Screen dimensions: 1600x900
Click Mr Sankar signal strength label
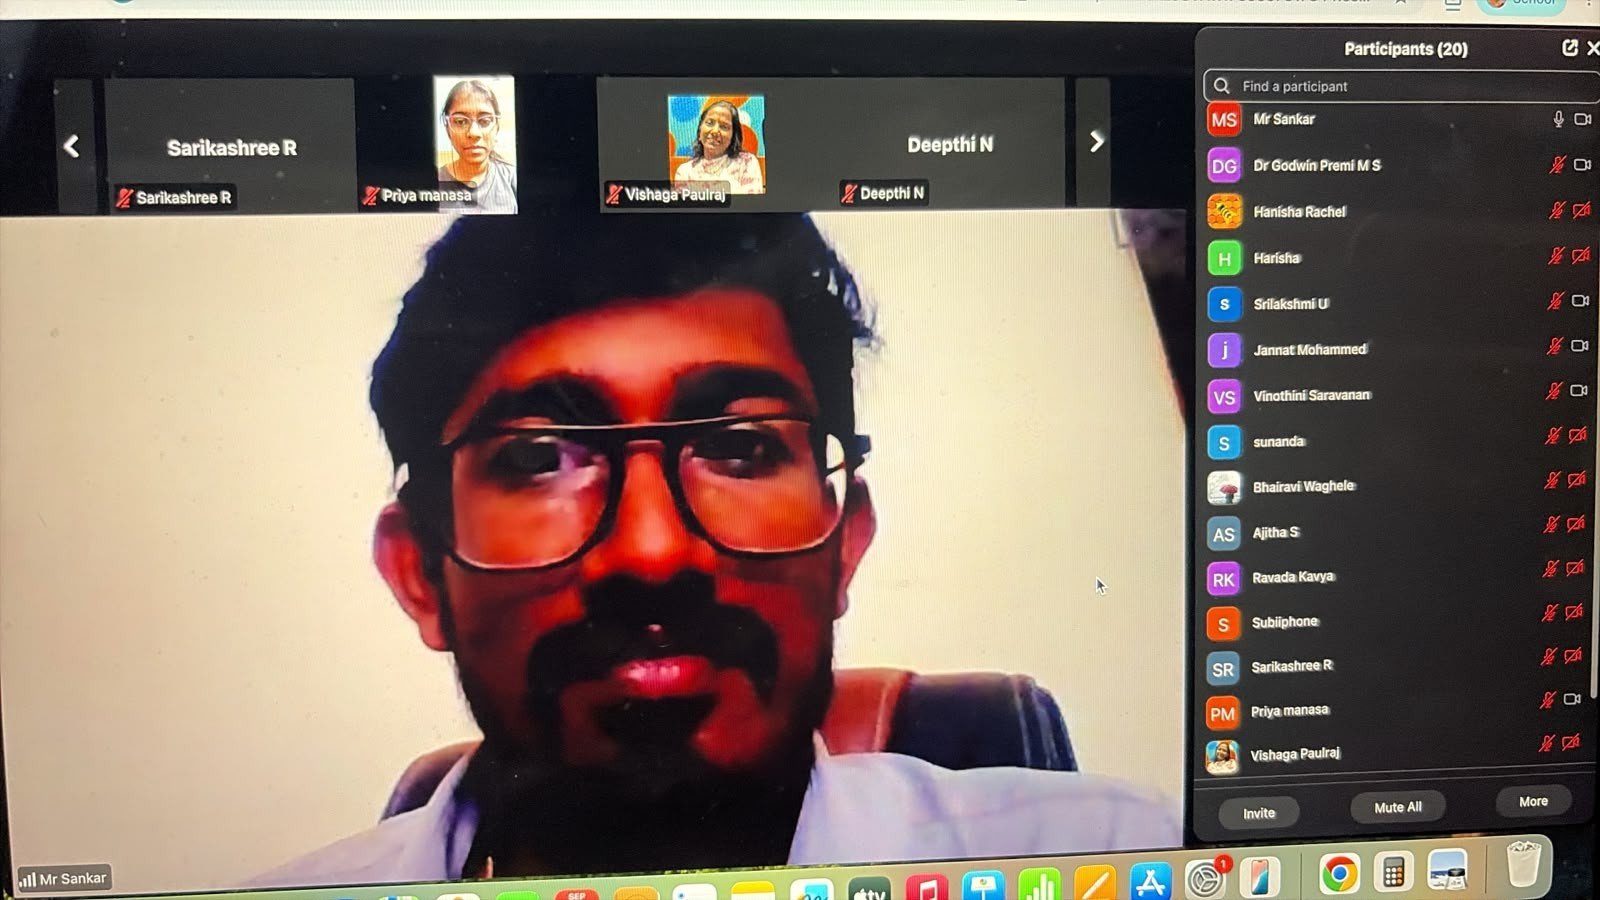point(63,879)
